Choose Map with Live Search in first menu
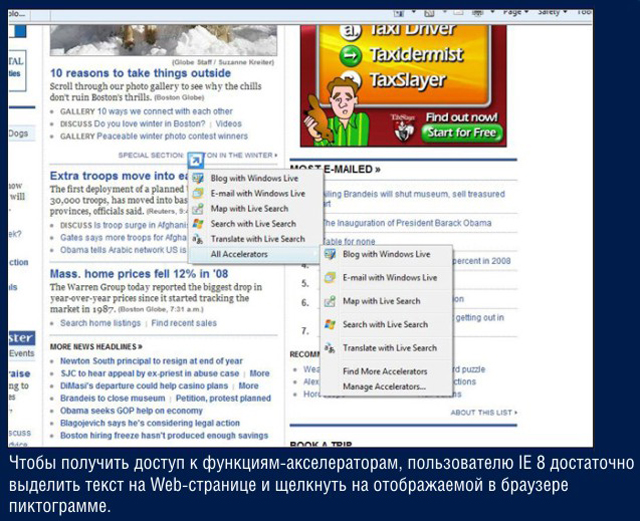 255,209
